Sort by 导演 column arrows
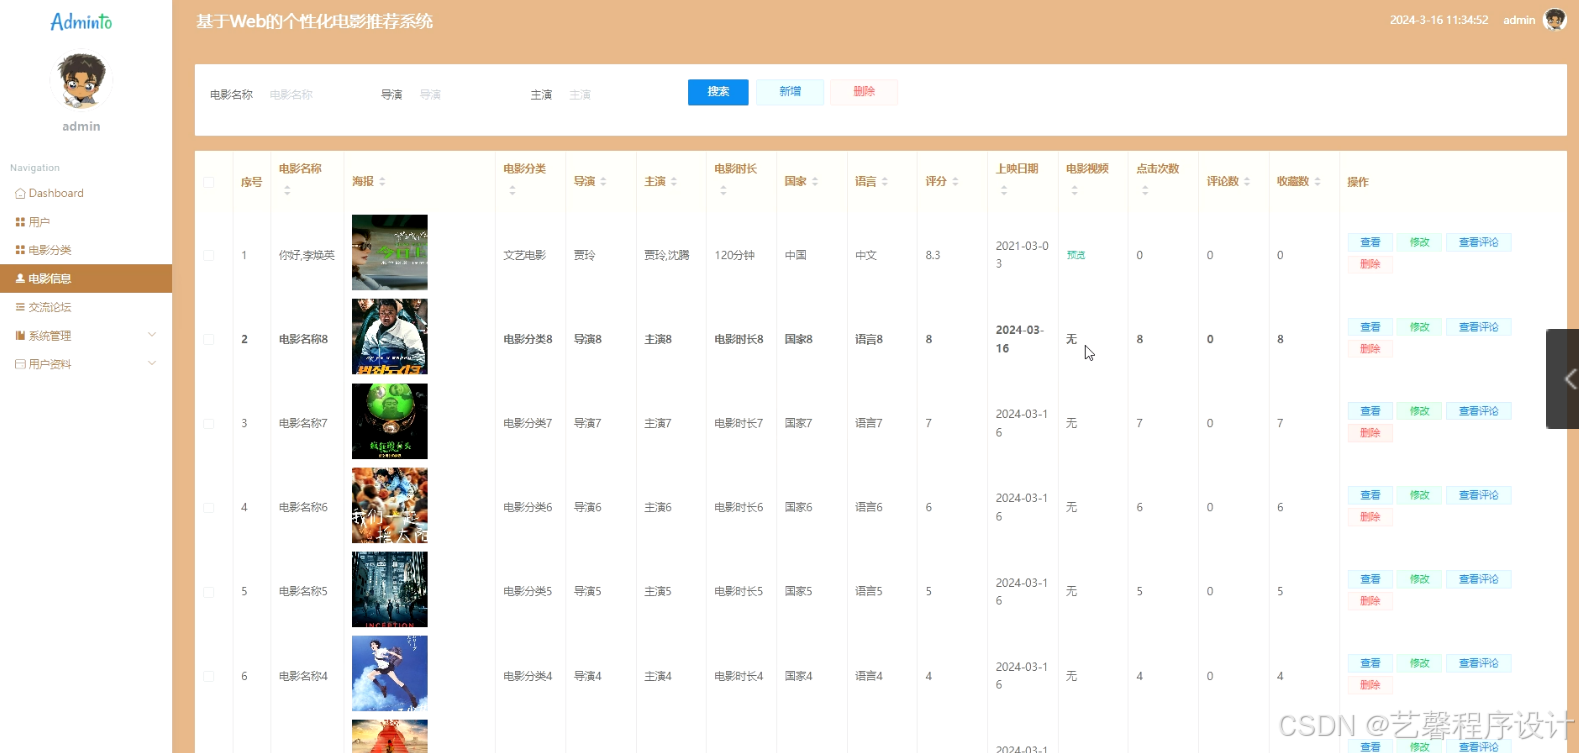Viewport: 1579px width, 753px height. 603,181
